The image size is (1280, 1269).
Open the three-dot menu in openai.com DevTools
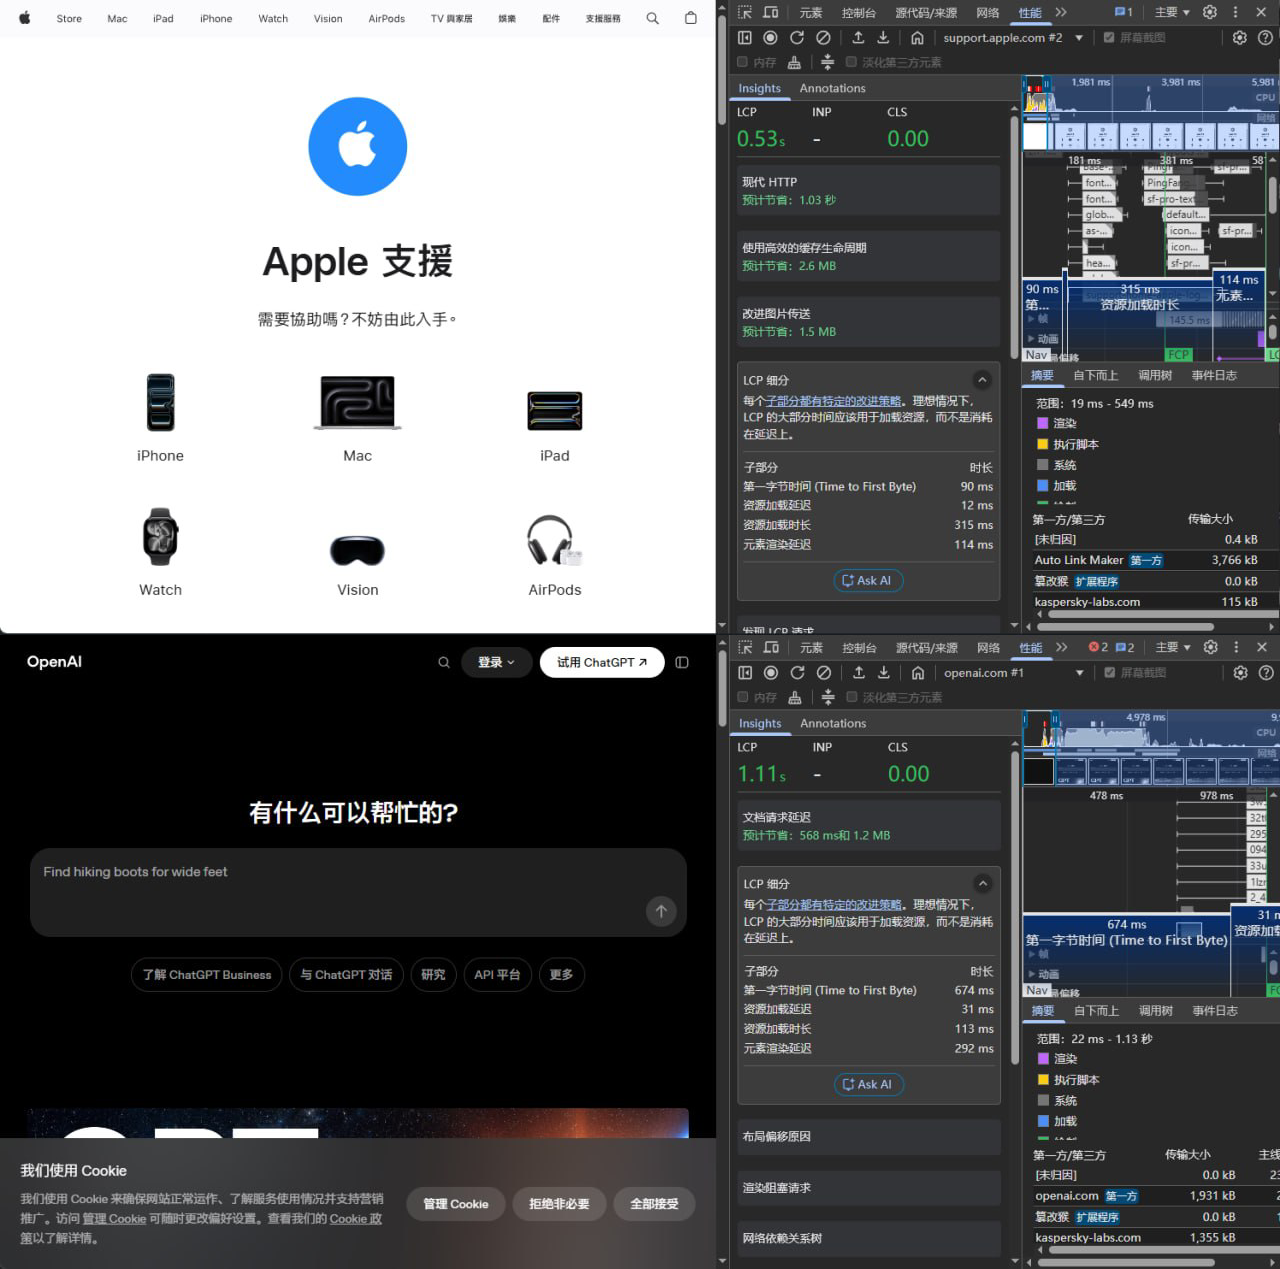pyautogui.click(x=1236, y=647)
